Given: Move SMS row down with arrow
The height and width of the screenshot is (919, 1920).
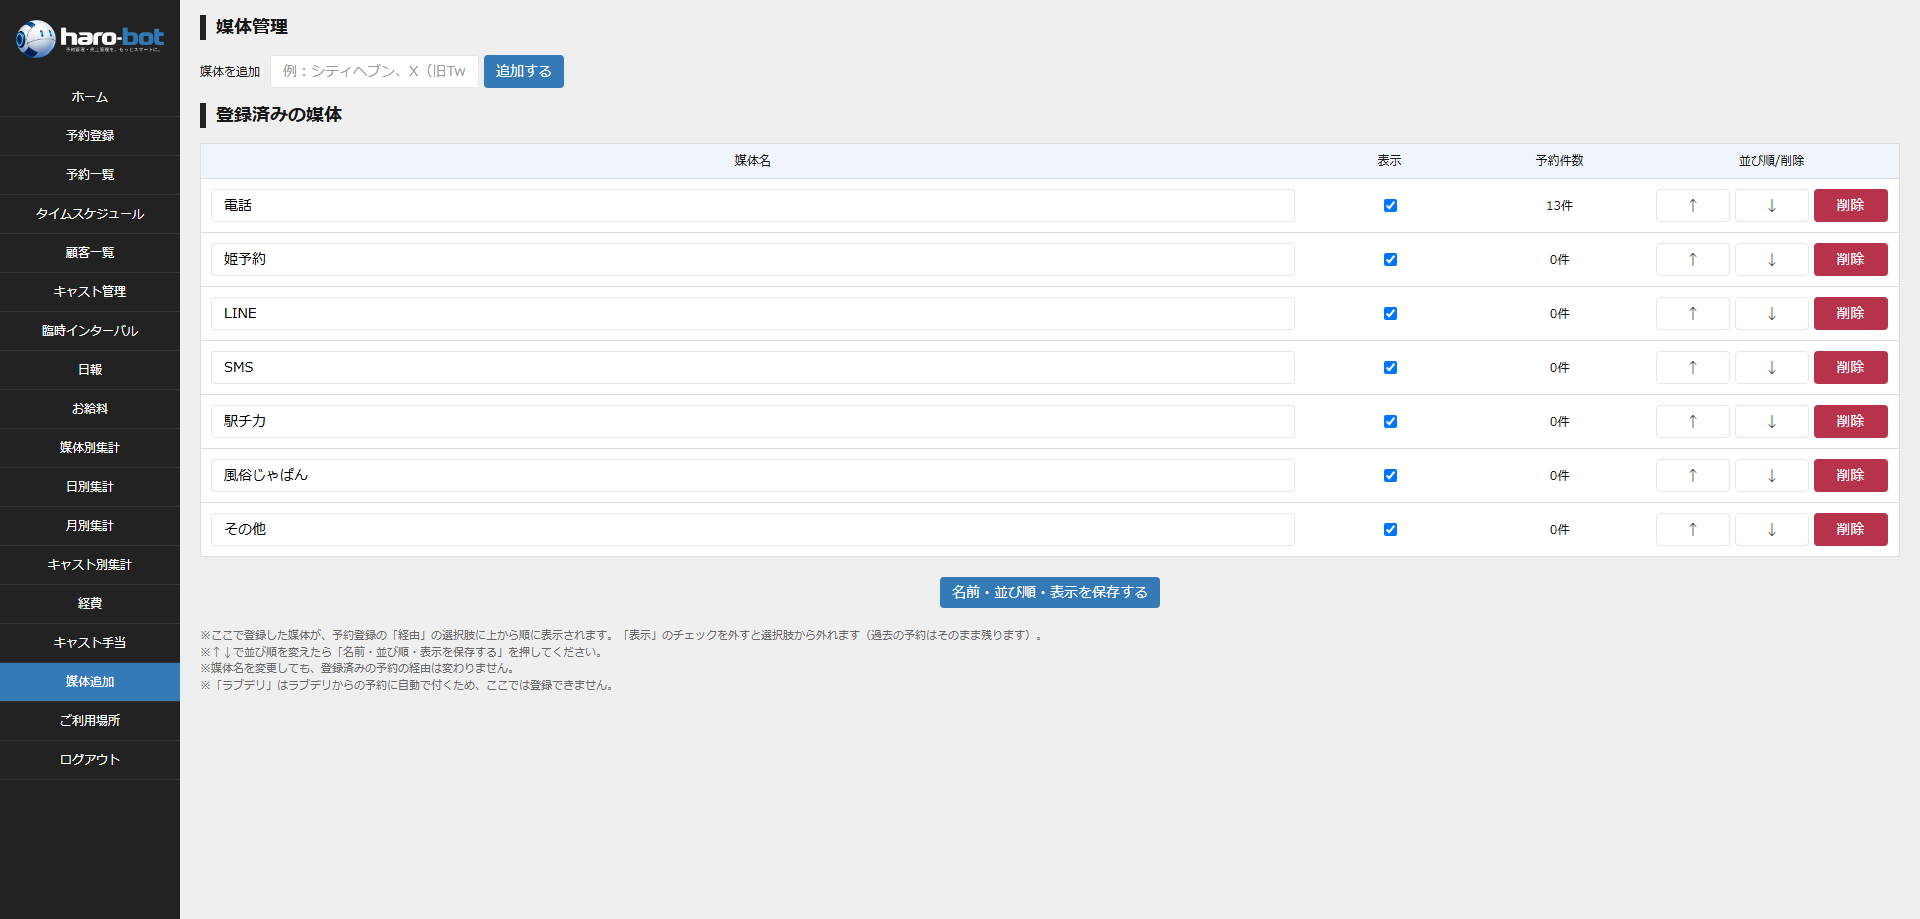Looking at the screenshot, I should point(1772,367).
